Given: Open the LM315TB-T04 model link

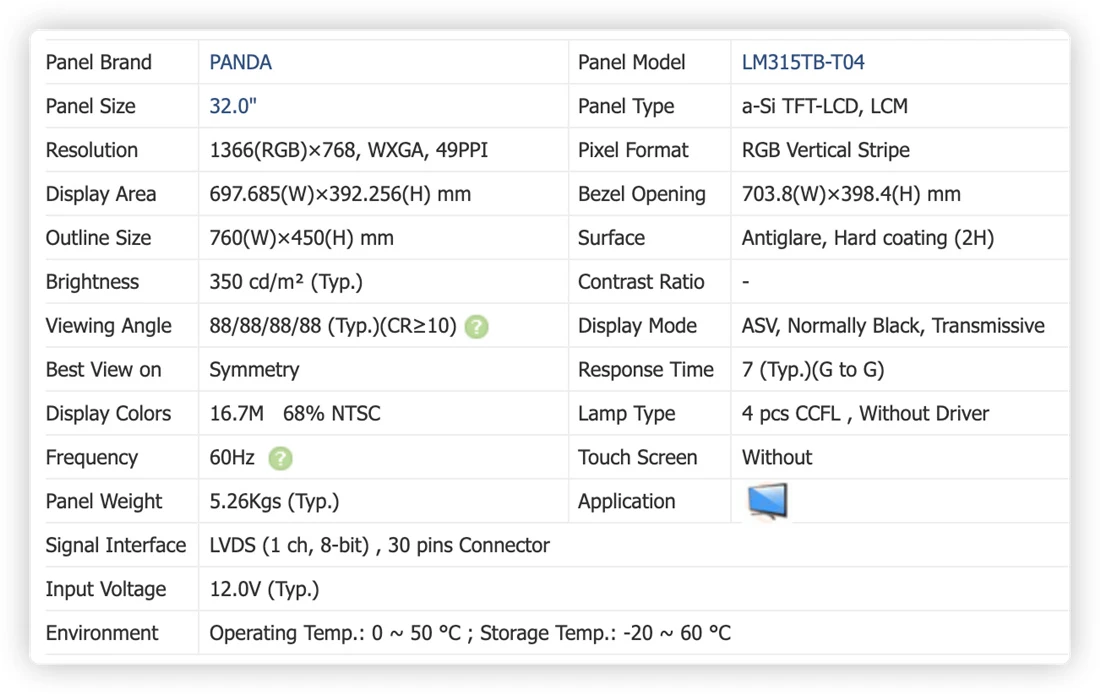Looking at the screenshot, I should pos(803,62).
